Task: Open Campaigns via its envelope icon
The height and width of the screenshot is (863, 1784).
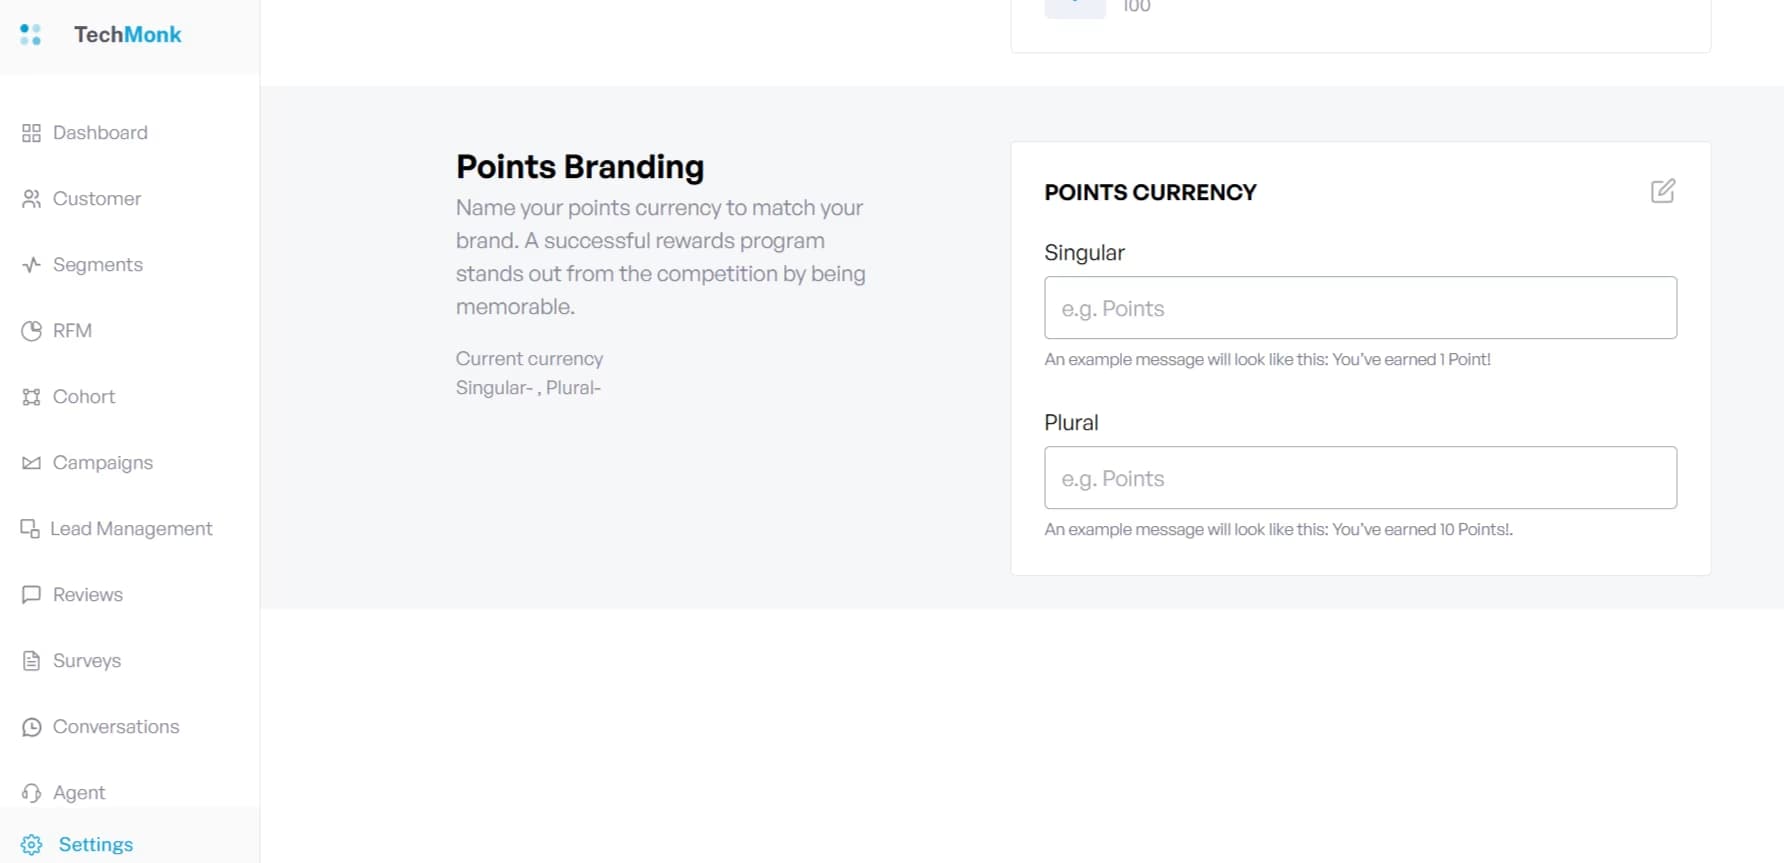Action: pyautogui.click(x=31, y=462)
